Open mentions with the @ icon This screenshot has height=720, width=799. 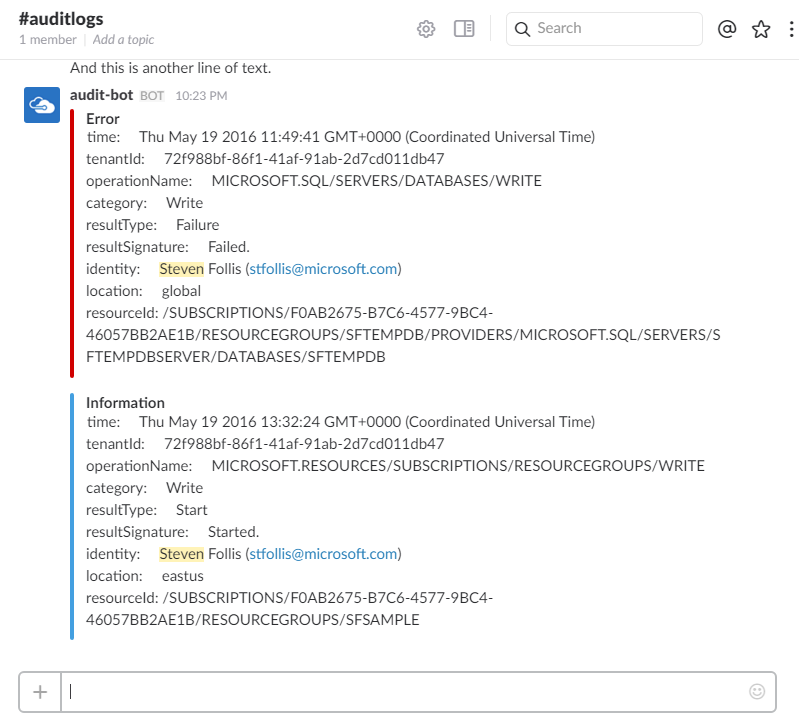(x=727, y=29)
